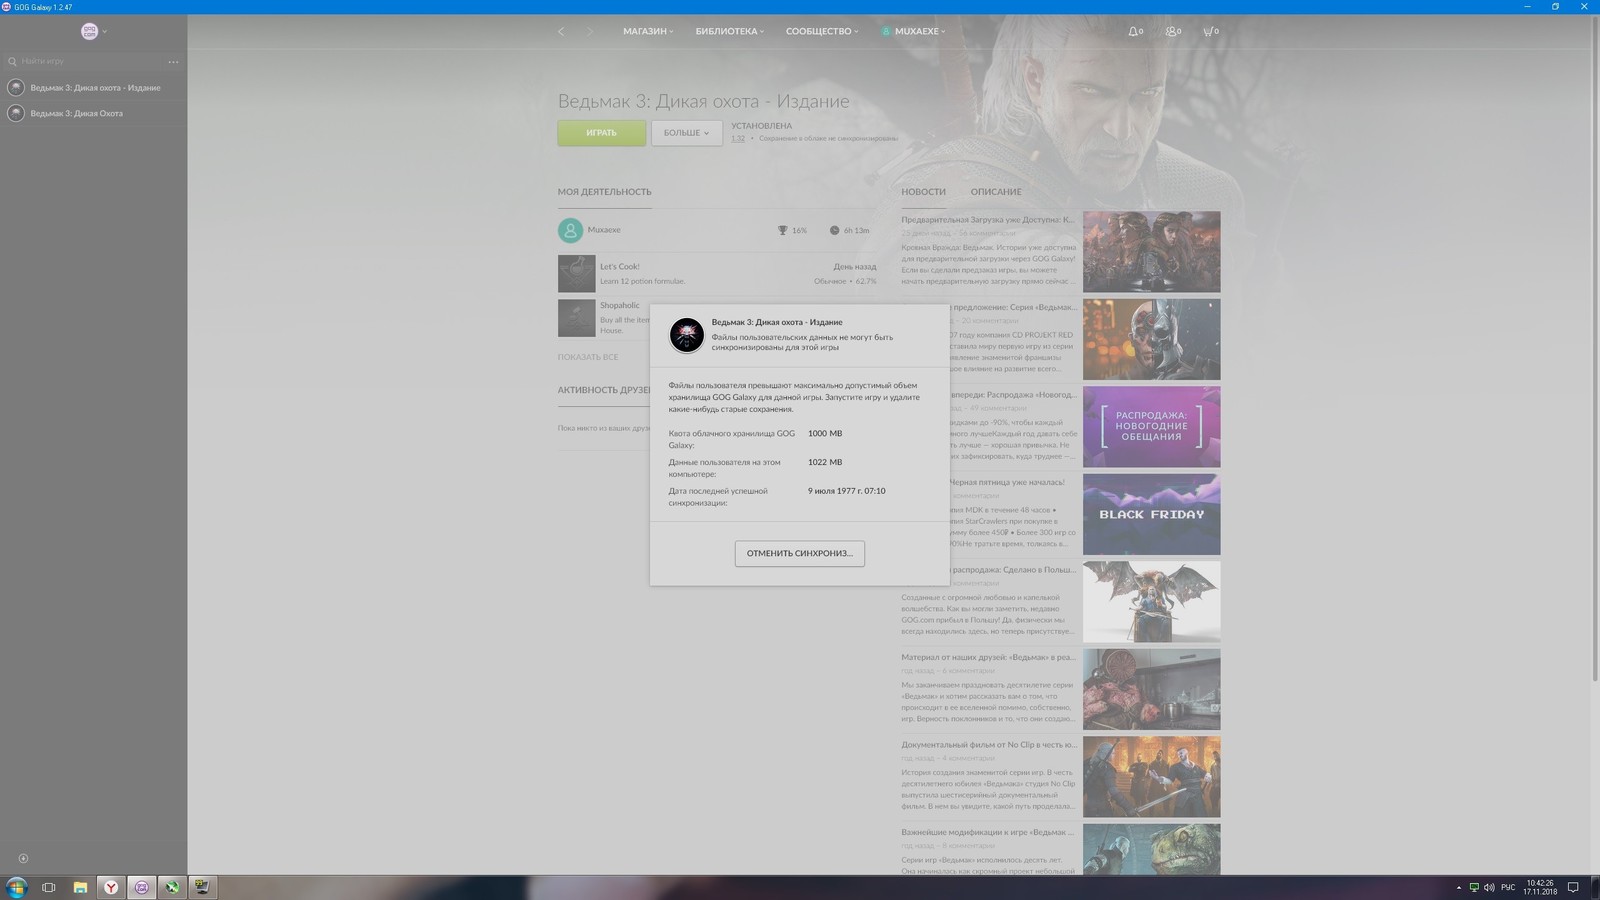Screen dimensions: 1600x900
Task: Expand the GOG logo dropdown arrow
Action: (x=105, y=31)
